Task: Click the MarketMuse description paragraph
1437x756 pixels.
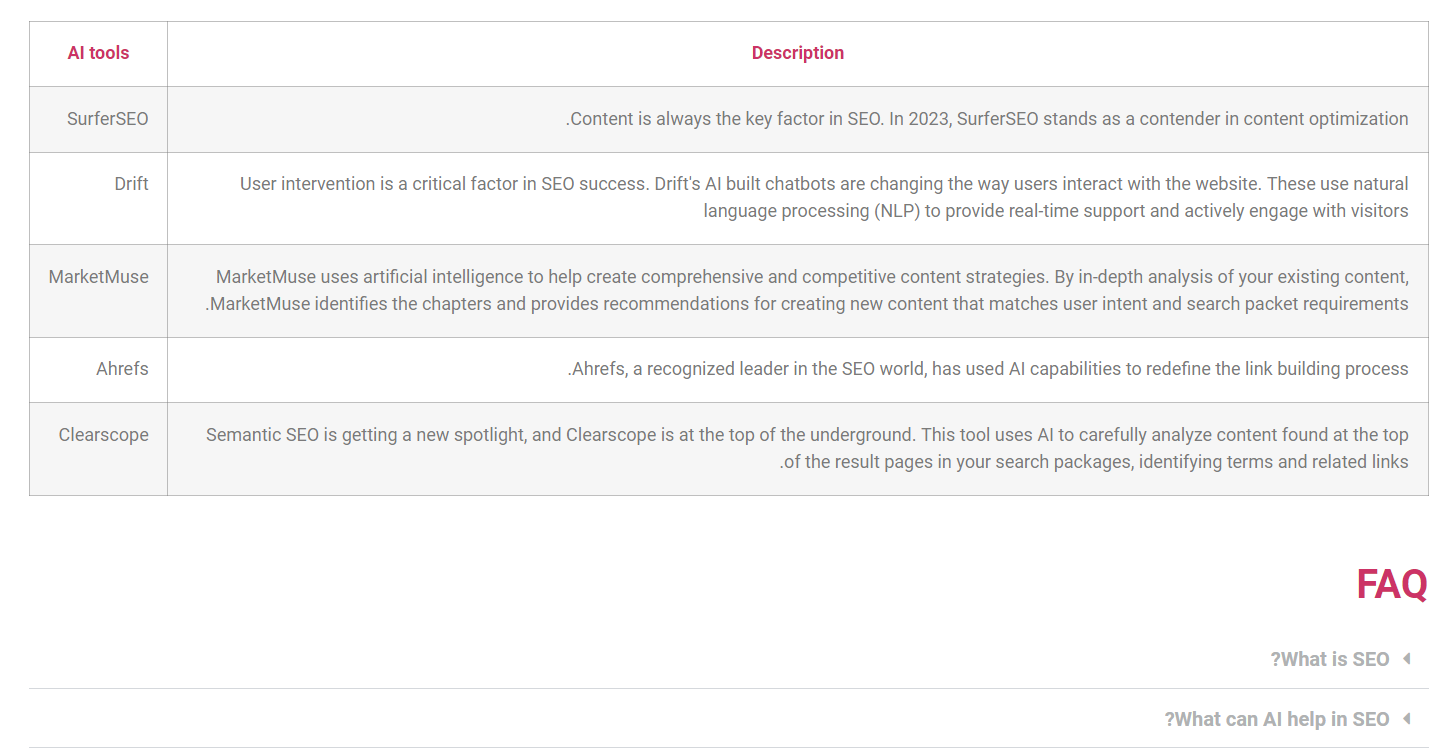Action: [x=807, y=290]
